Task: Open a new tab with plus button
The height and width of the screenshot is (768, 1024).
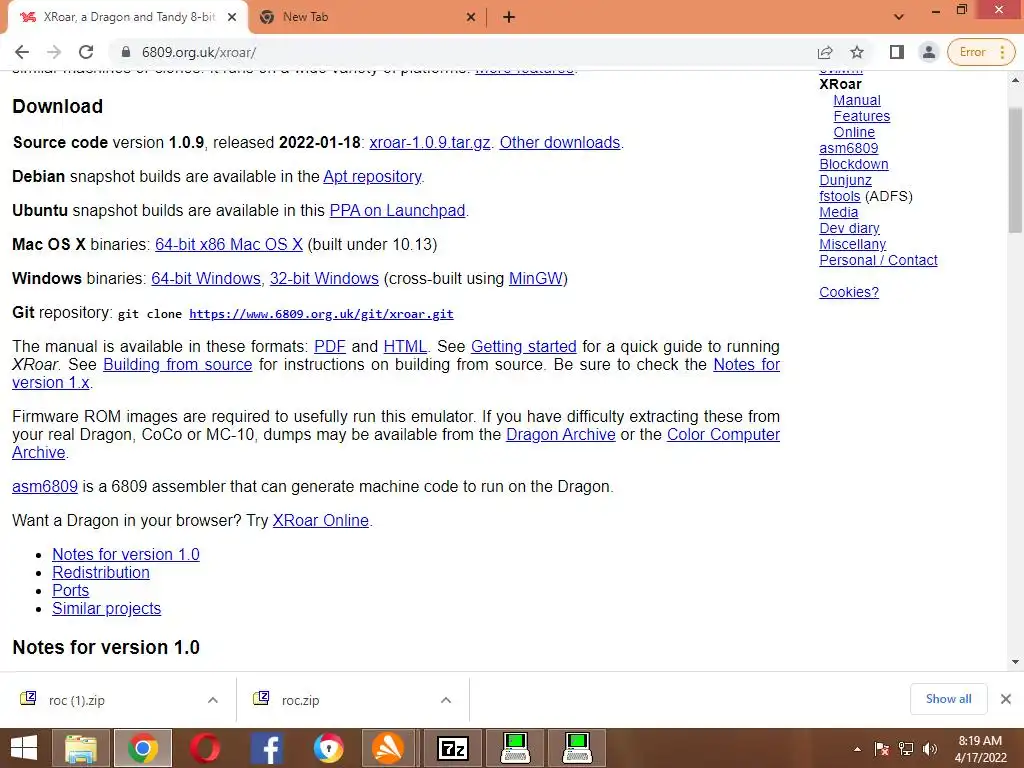Action: pyautogui.click(x=509, y=17)
